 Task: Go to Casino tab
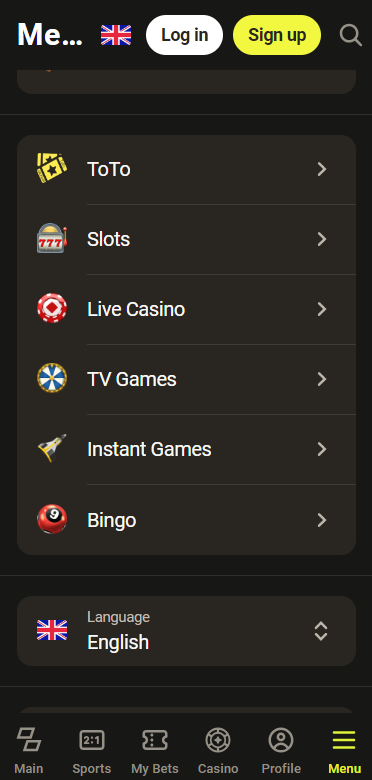pos(218,751)
